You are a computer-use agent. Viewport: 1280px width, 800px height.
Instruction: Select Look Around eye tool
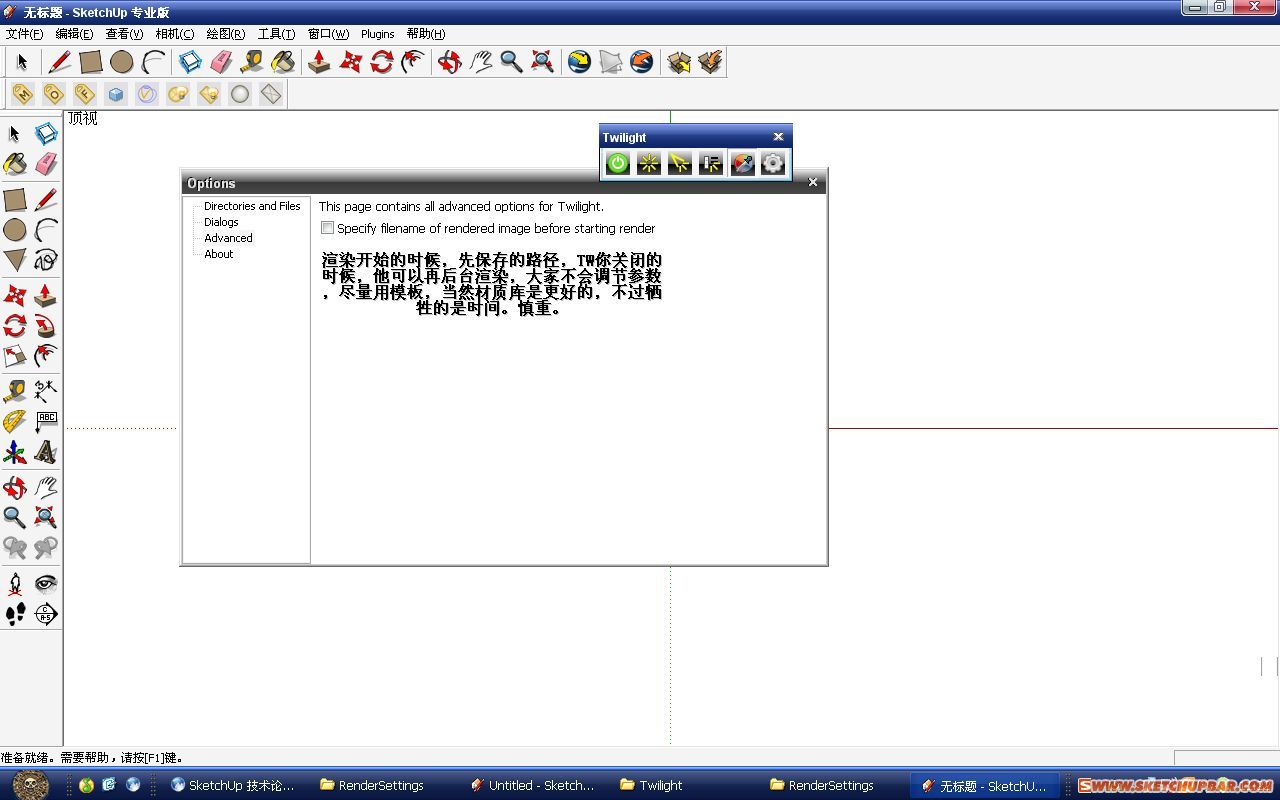tap(46, 584)
